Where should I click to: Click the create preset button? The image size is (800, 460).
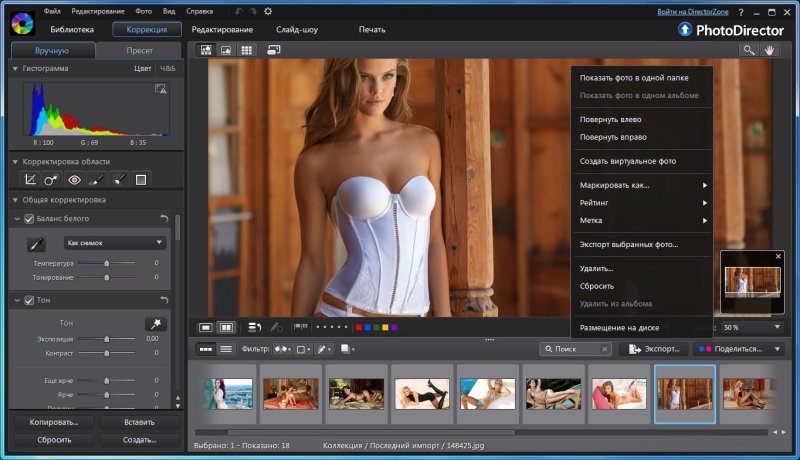pos(139,440)
